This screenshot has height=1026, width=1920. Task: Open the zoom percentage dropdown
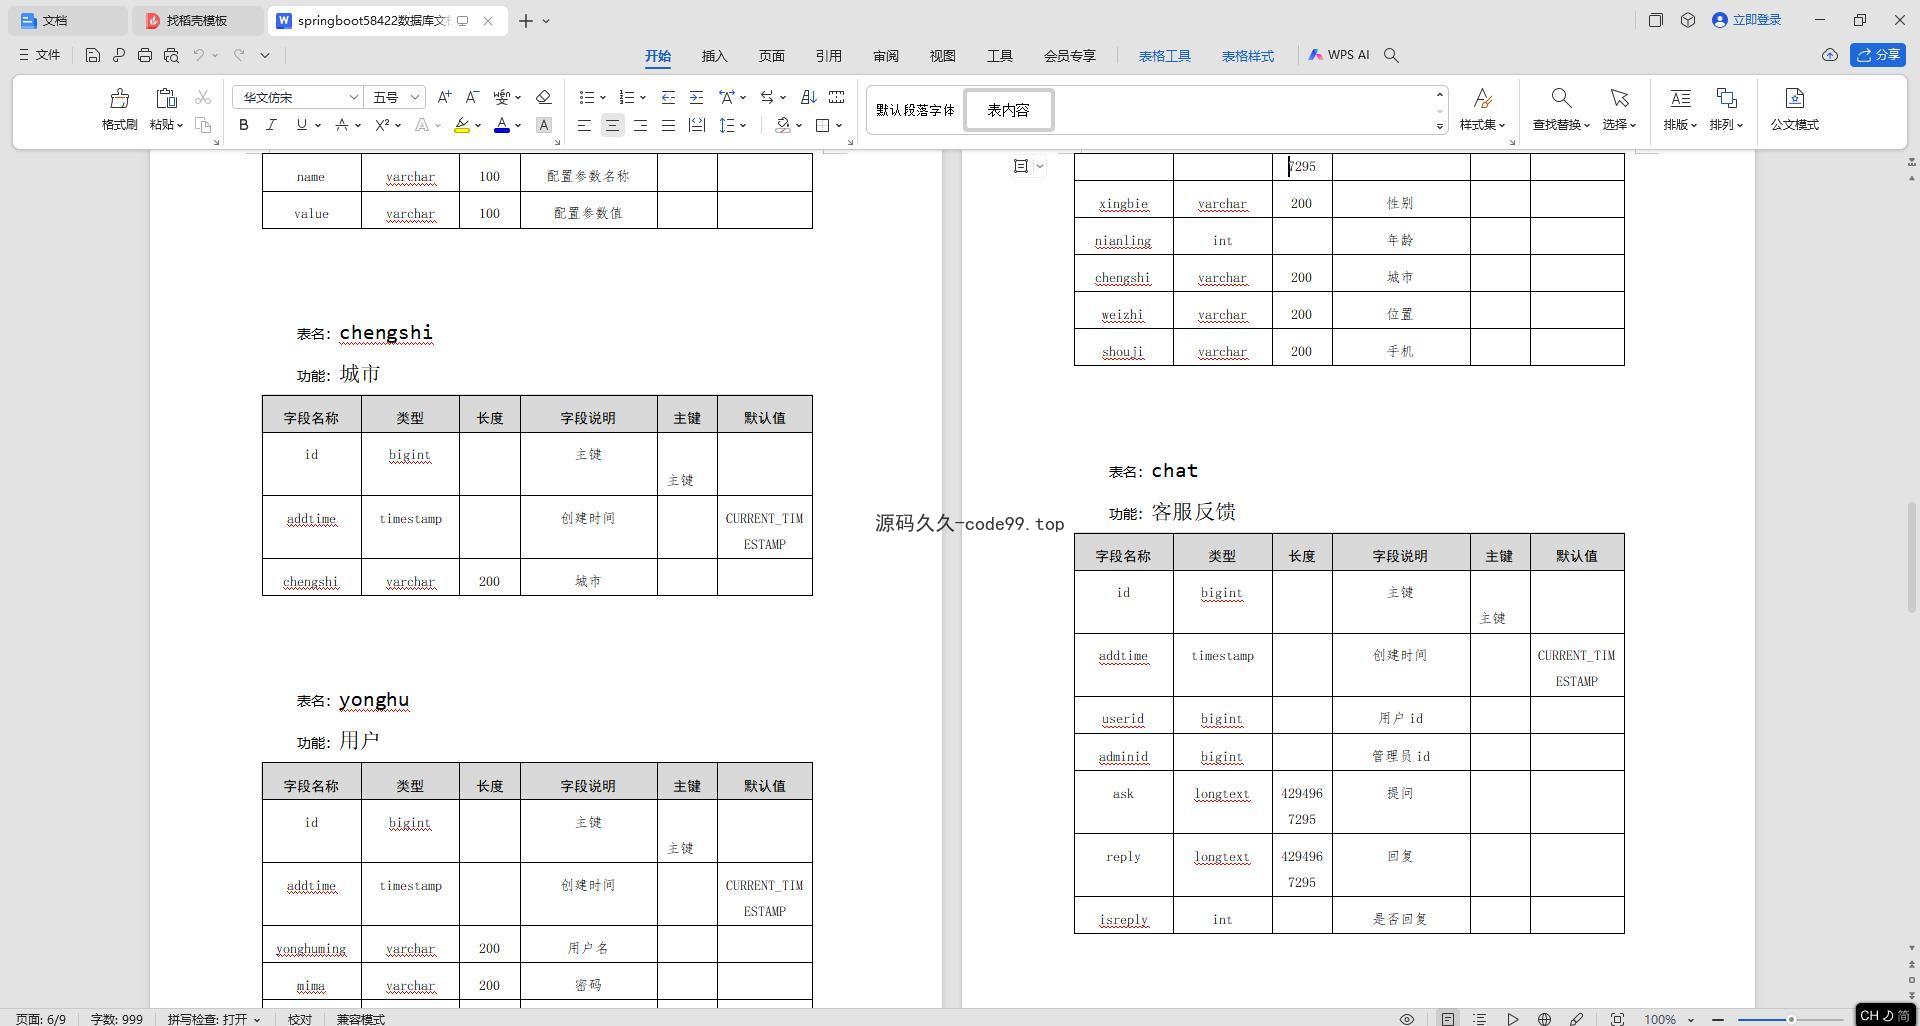[x=1691, y=1019]
